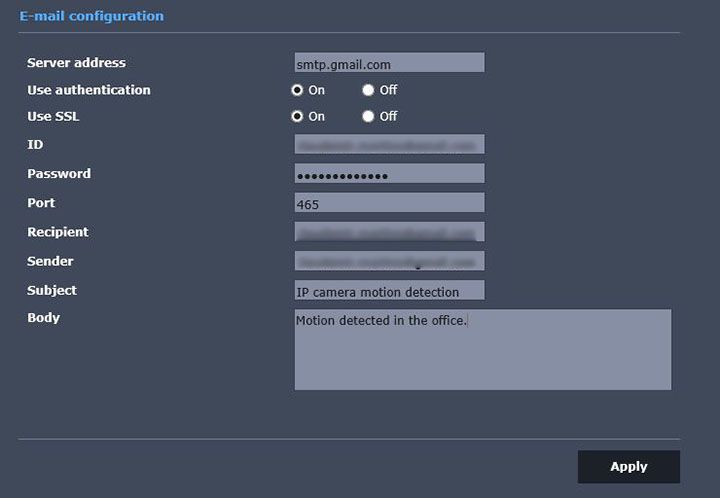Click the Recipient email field
Screen dimensions: 720x498
click(389, 232)
